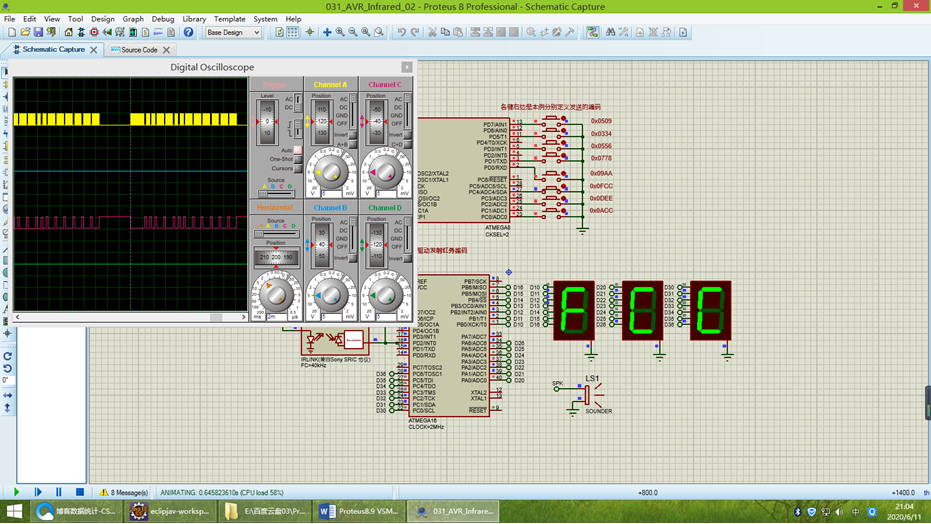
Task: Open the Debug menu
Action: pos(162,19)
